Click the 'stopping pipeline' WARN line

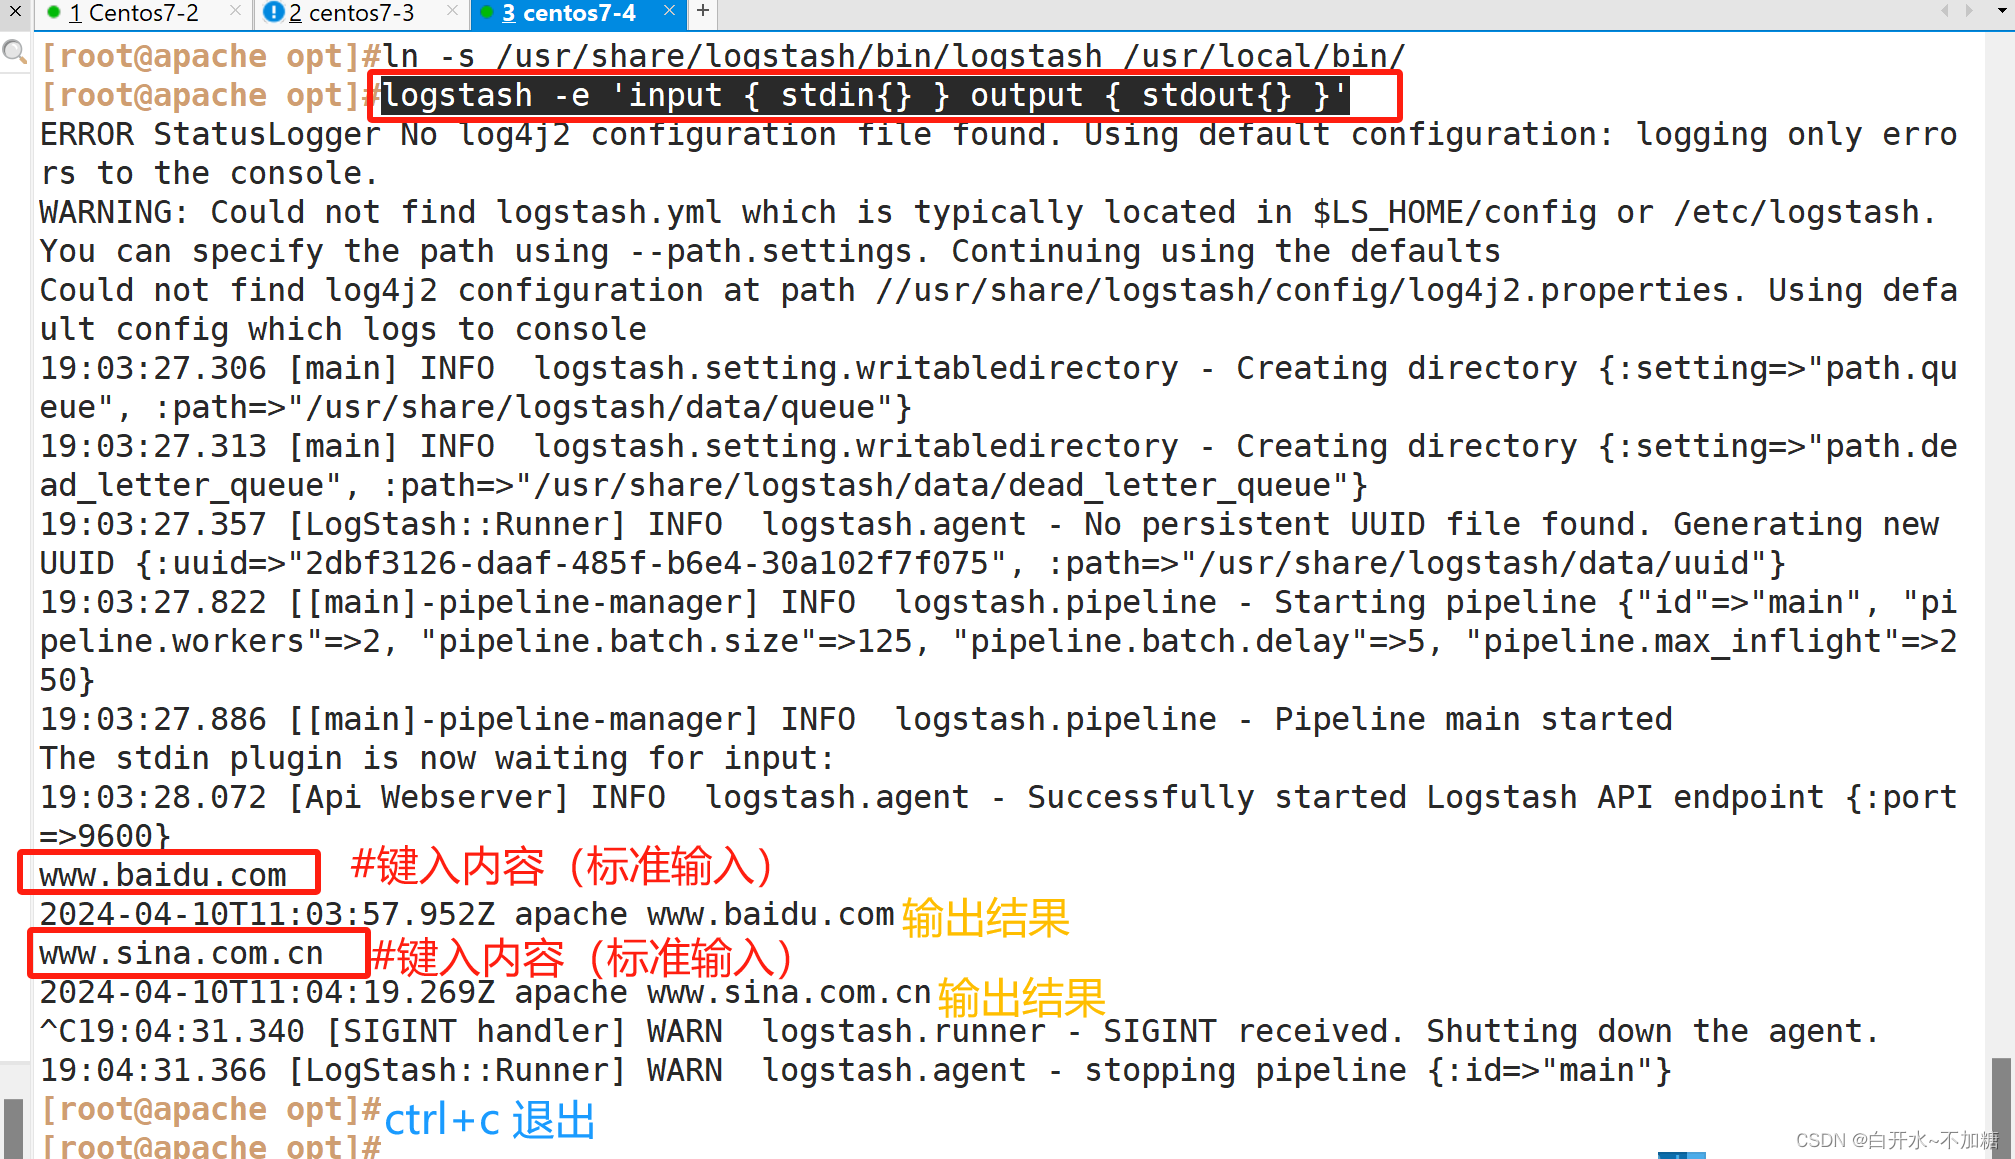[856, 1070]
